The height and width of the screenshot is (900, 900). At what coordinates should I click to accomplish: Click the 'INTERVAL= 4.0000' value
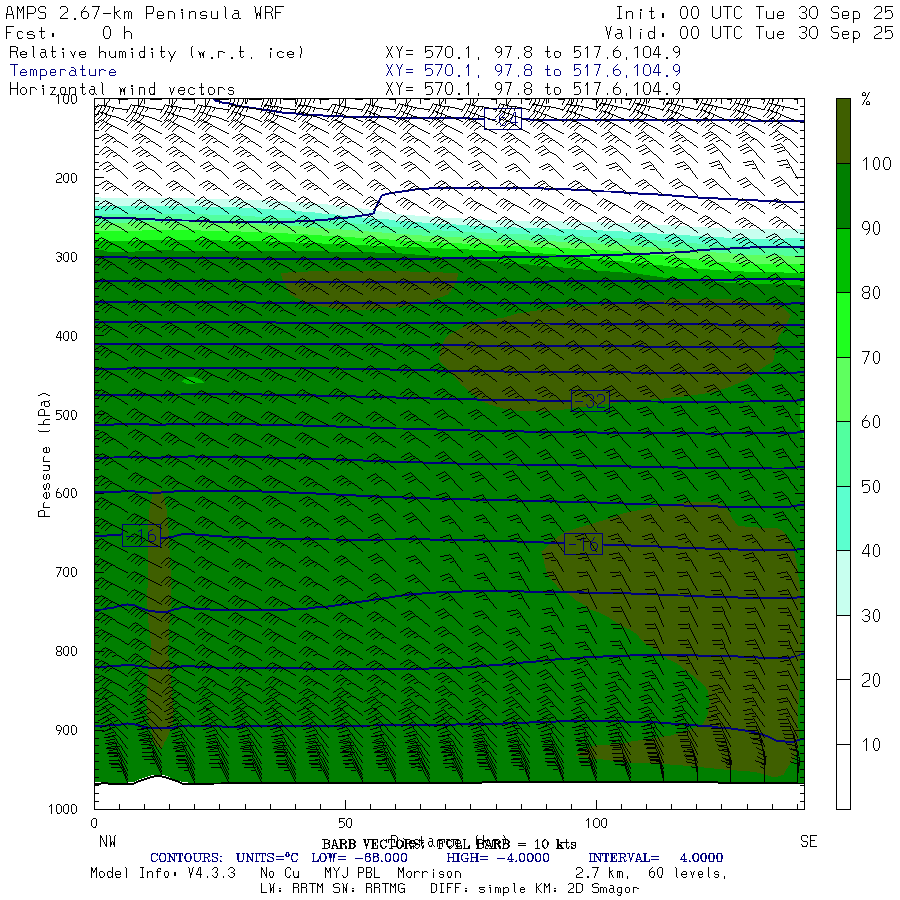[655, 858]
